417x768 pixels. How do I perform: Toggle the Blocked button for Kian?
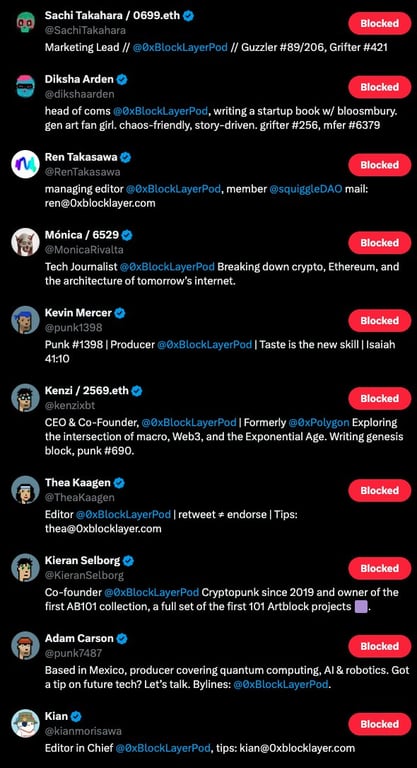tap(379, 724)
